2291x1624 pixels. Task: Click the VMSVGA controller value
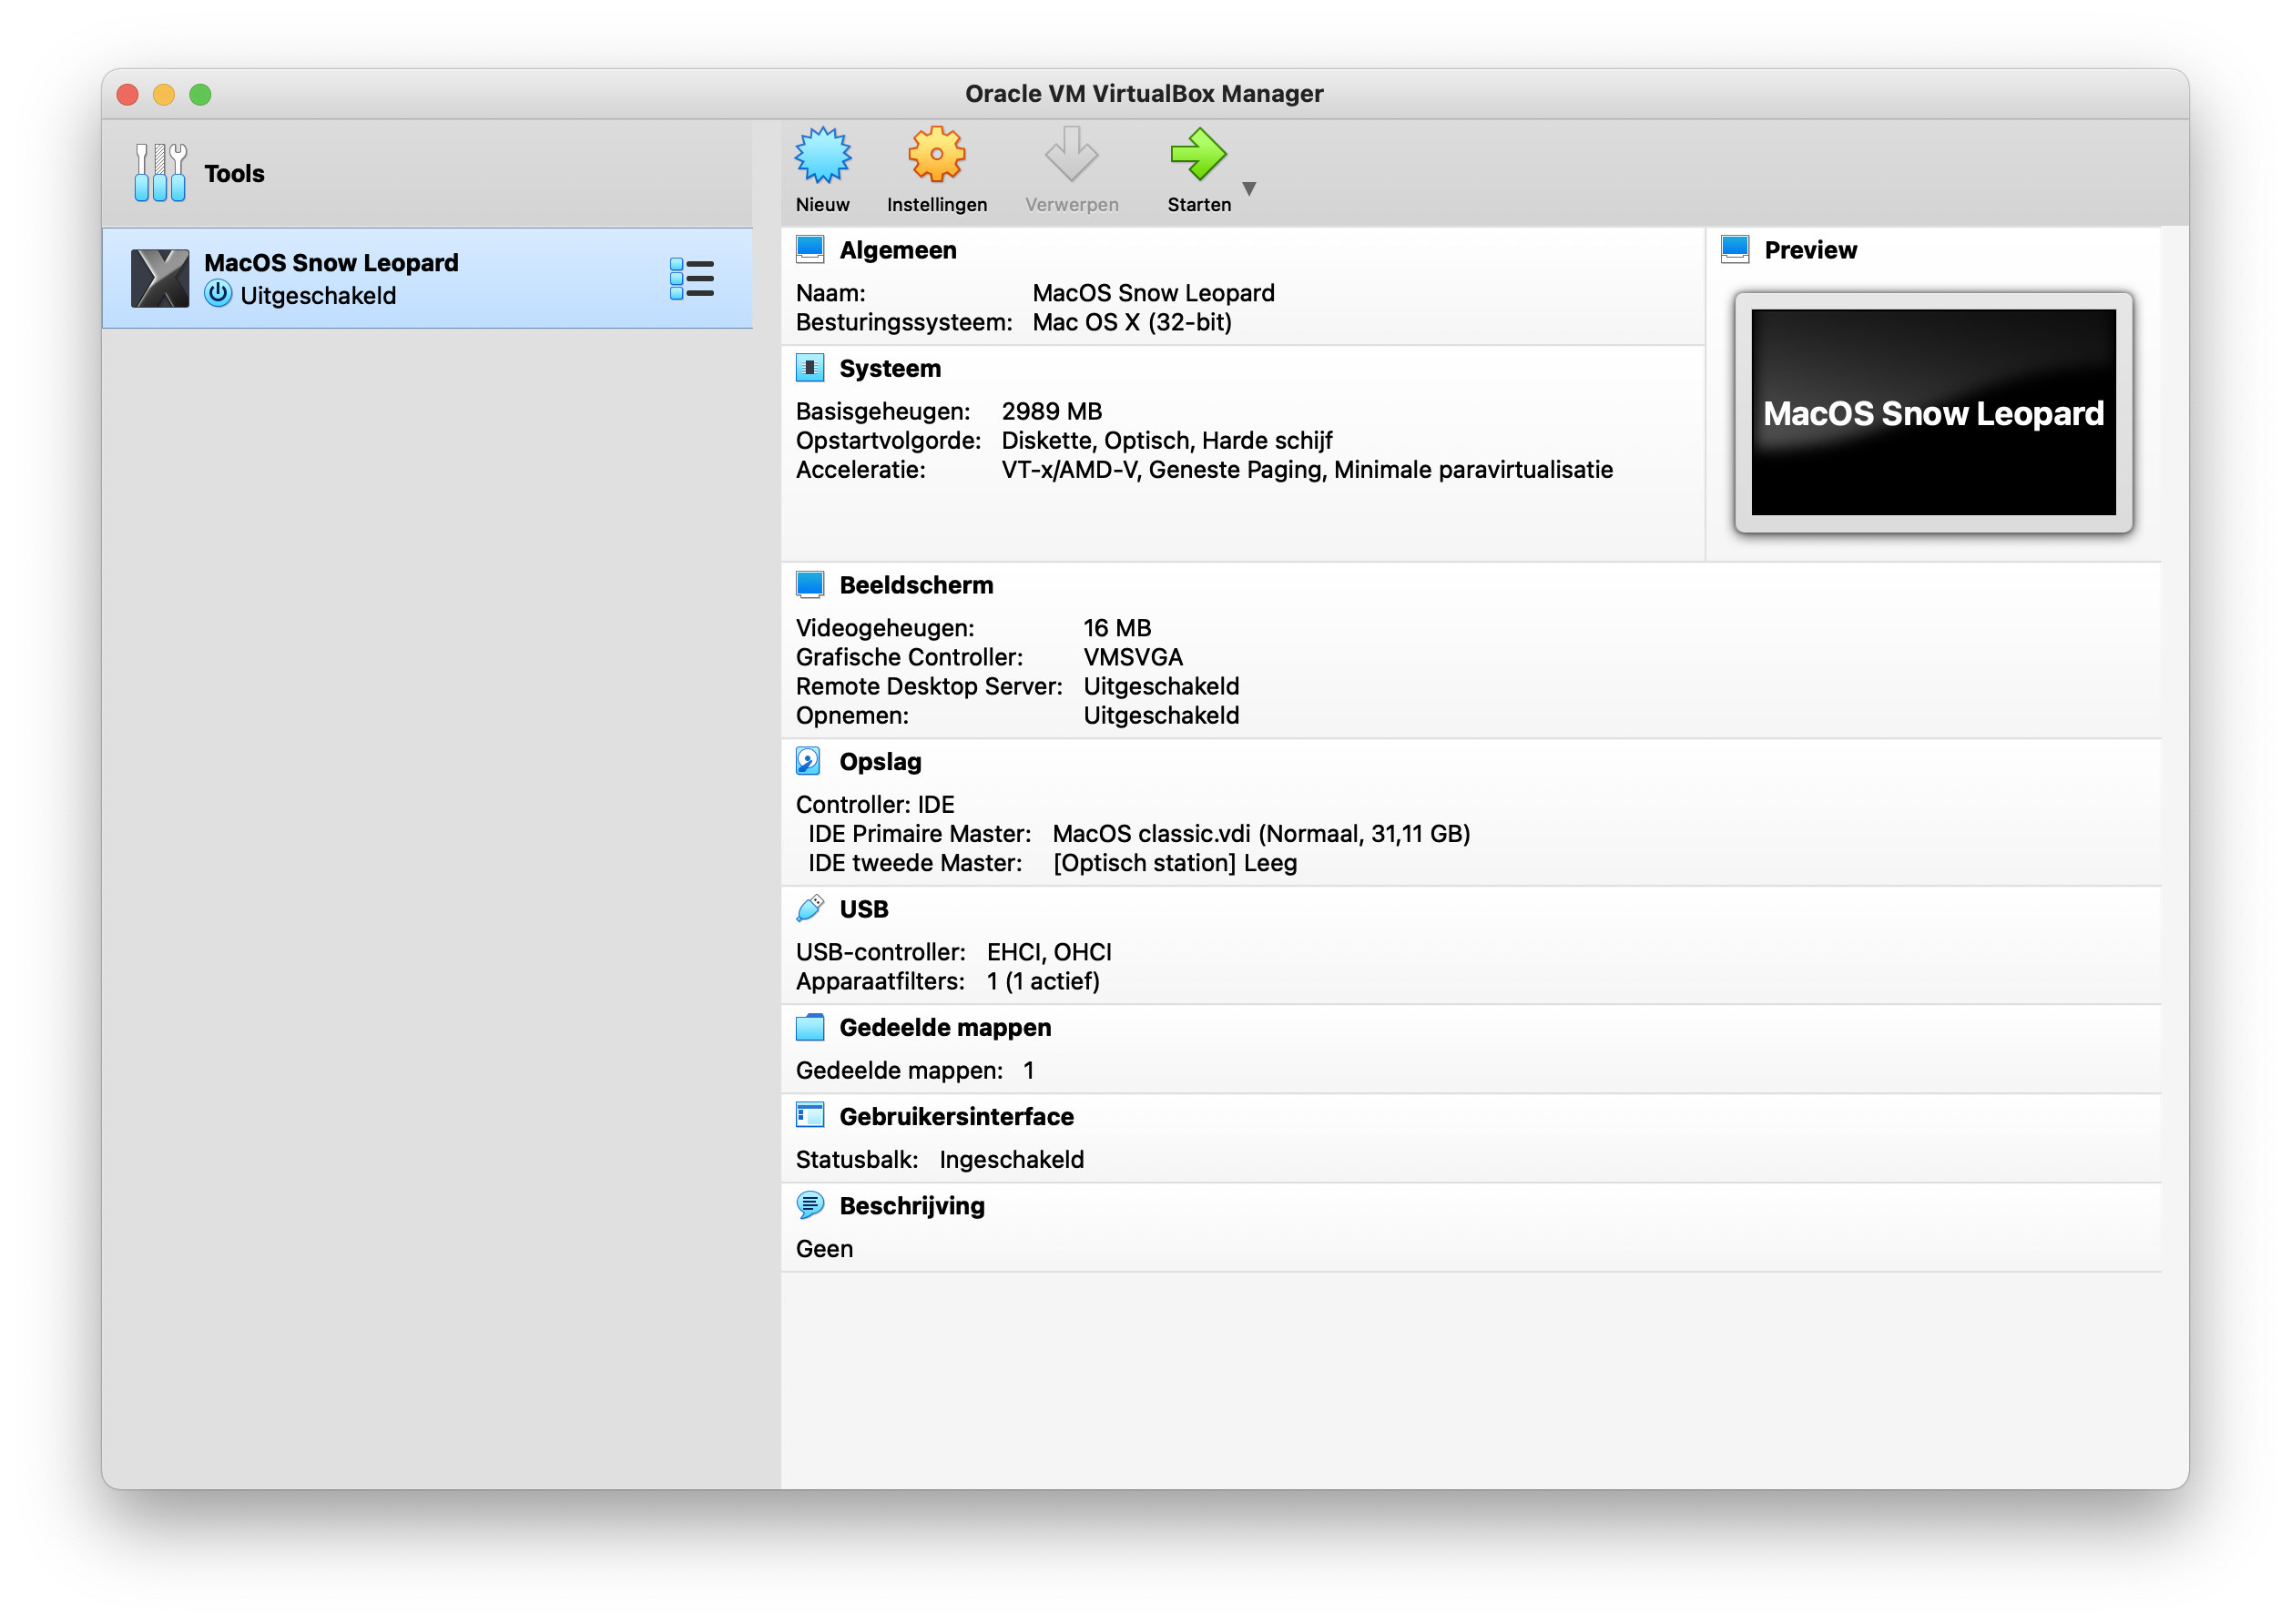pos(1133,657)
